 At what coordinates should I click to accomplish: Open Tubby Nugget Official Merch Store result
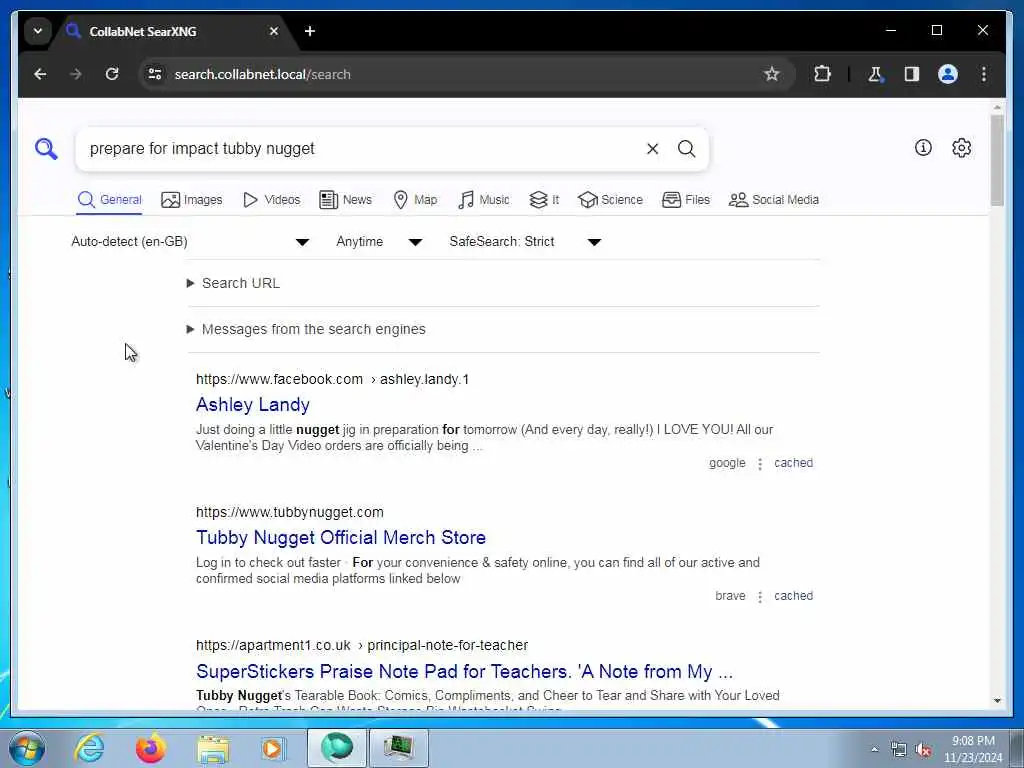coord(341,537)
